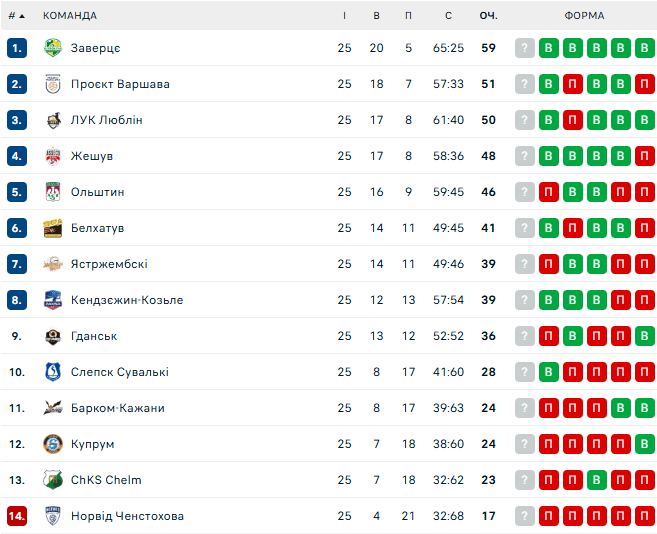Screen dimensions: 657x534
Task: Click the blue rank 1 position badge
Action: tap(16, 48)
